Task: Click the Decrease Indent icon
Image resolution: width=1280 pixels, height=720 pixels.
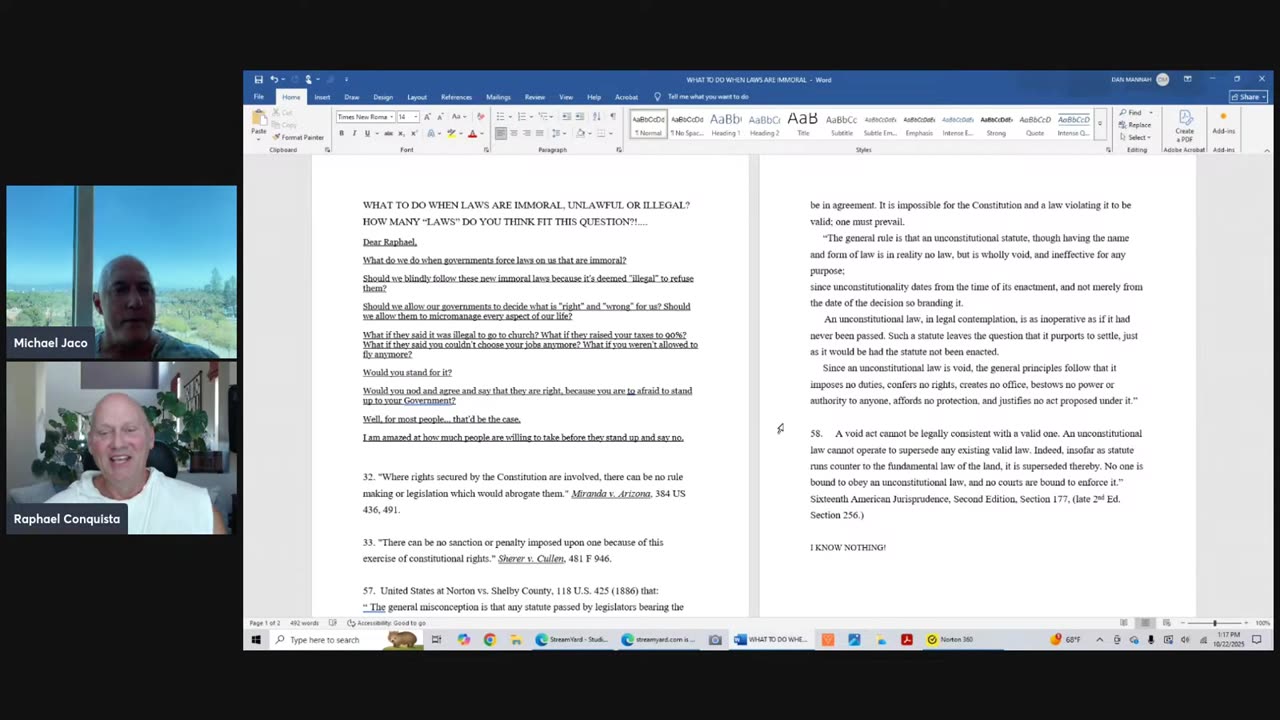Action: pos(566,117)
